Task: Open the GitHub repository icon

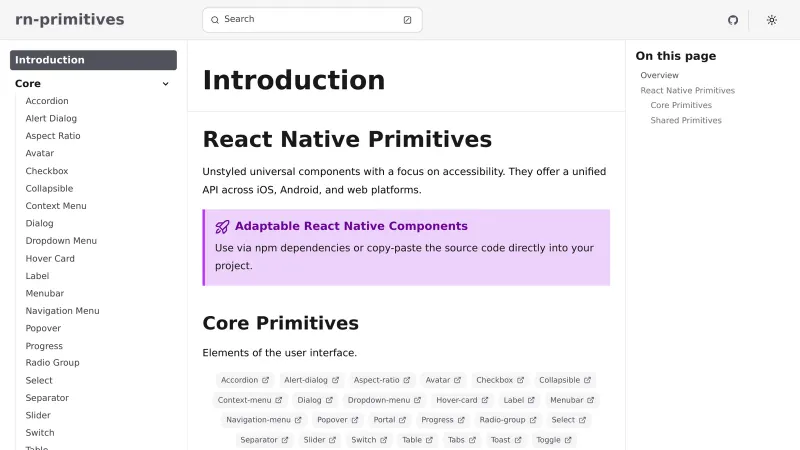Action: click(733, 20)
